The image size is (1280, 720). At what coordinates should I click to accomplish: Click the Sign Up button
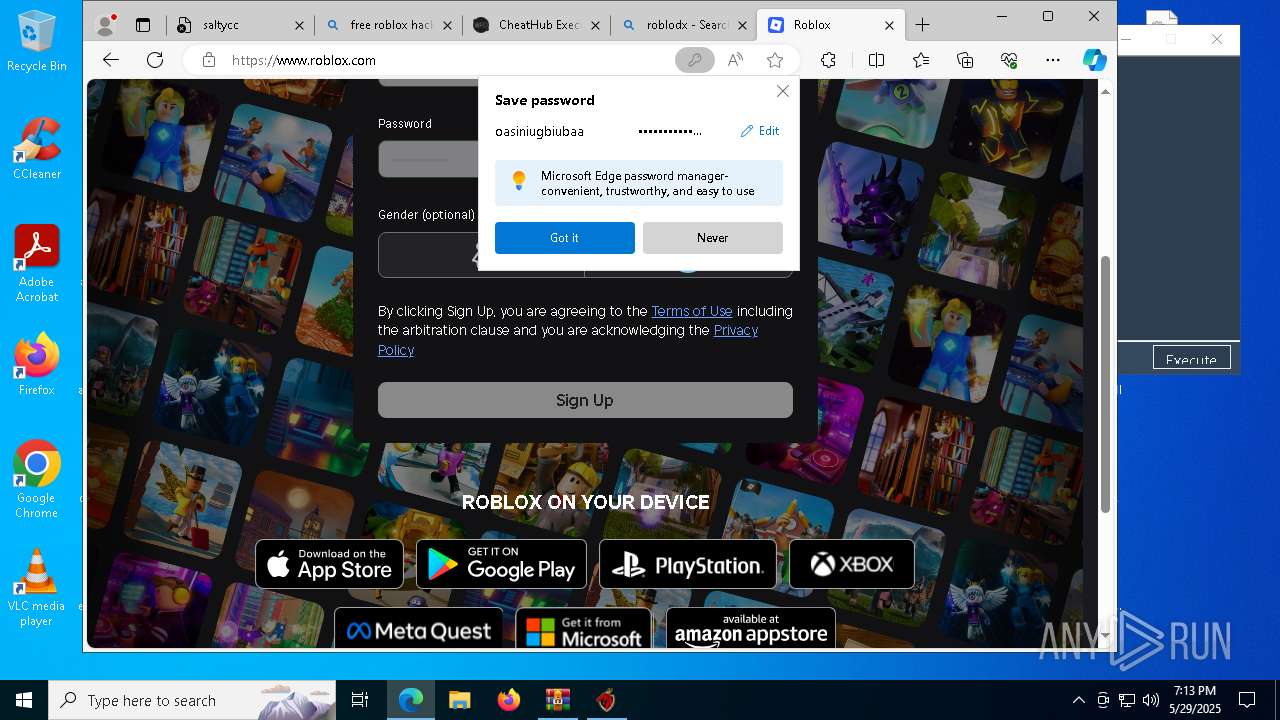tap(585, 400)
